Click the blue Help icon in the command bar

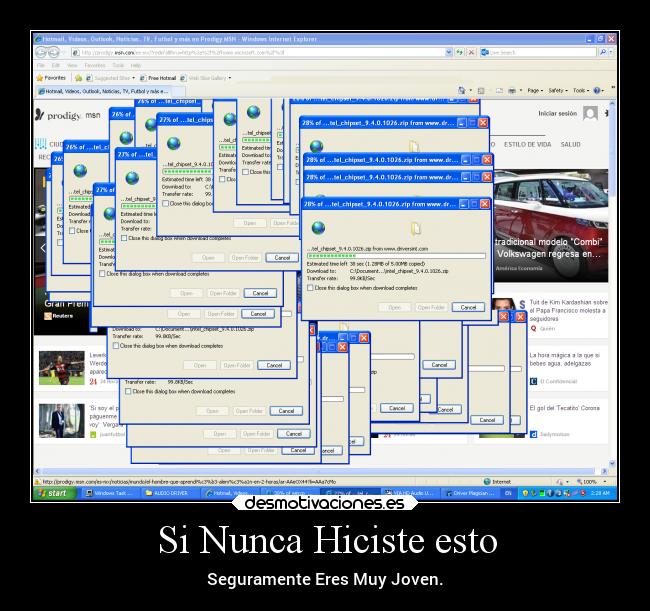tap(597, 90)
